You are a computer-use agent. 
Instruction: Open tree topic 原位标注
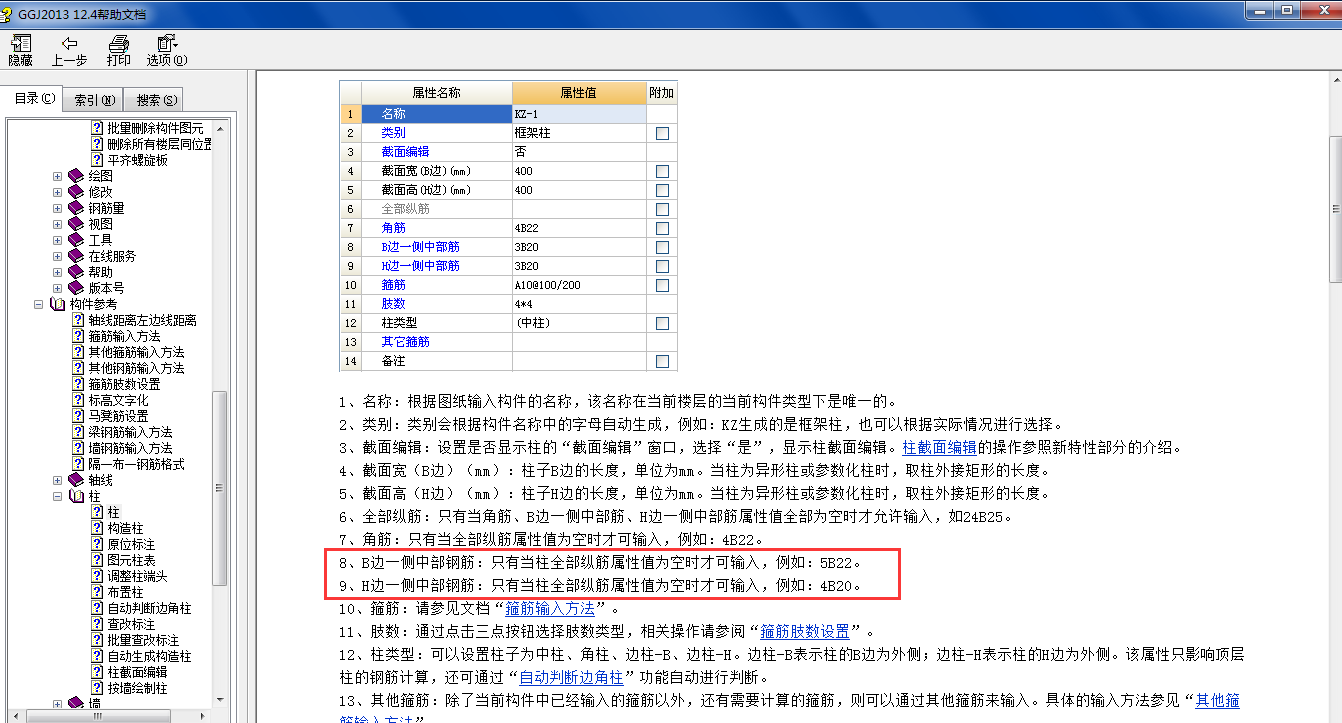click(132, 544)
